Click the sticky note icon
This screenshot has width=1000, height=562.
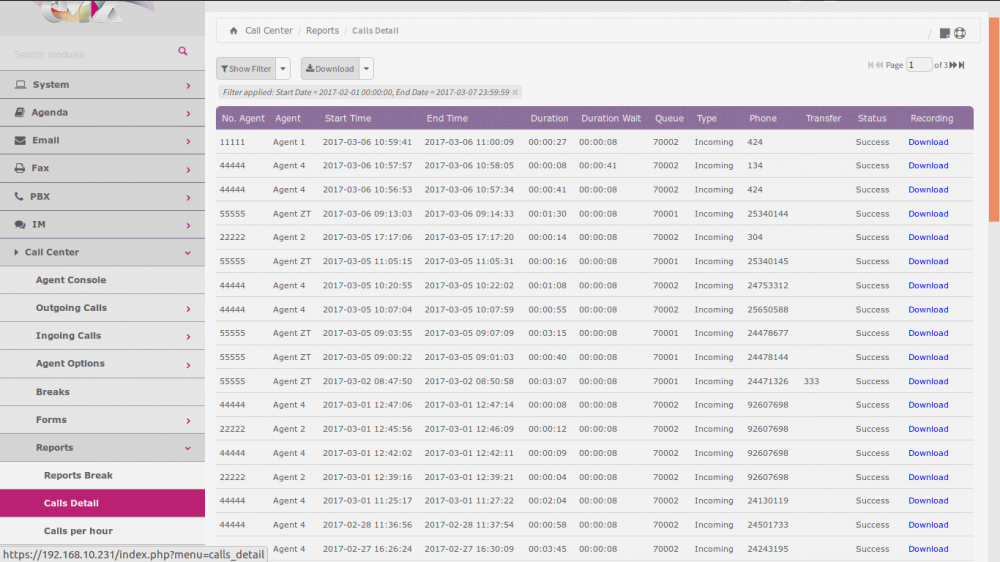pos(945,33)
